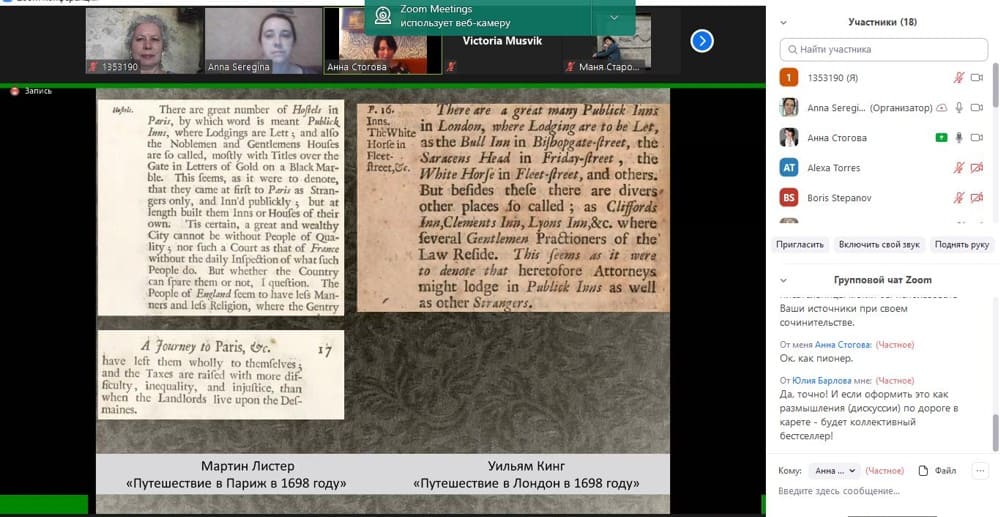Toggle muted microphone for participant 1353190
Screen dimensions: 1000x517
[959, 78]
